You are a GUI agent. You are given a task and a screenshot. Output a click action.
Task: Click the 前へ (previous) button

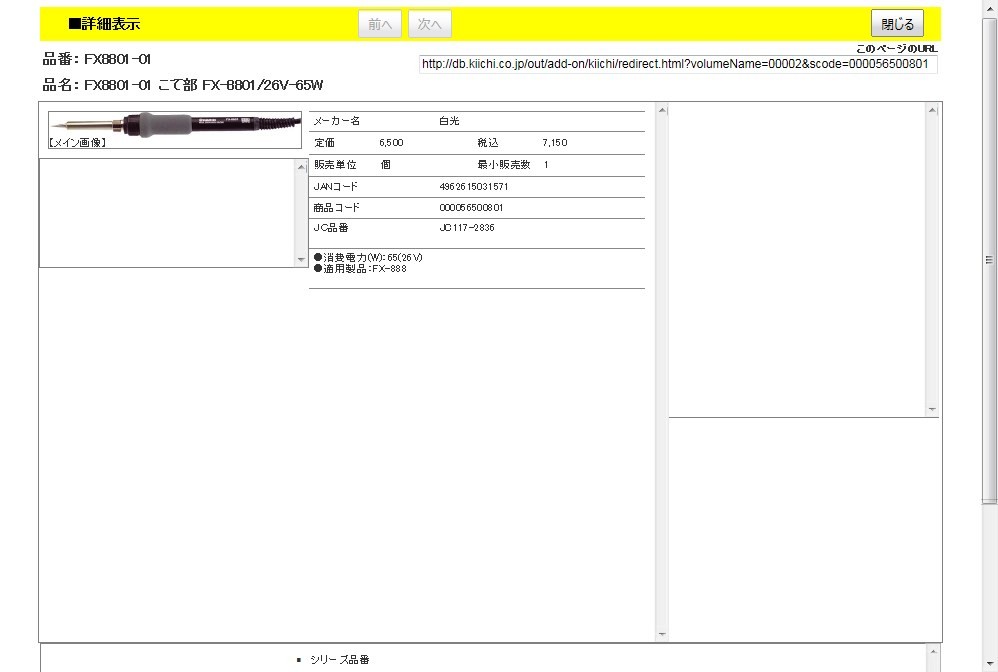click(x=380, y=24)
